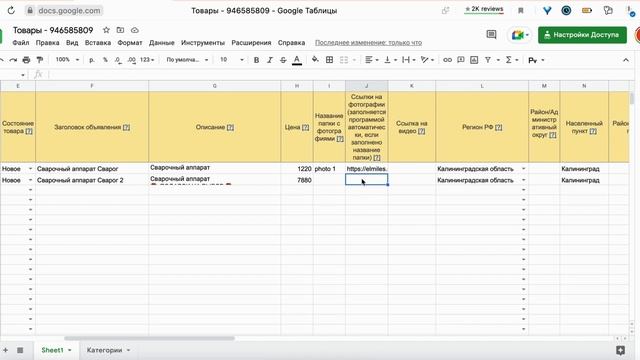Open the Вставка menu
Viewport: 640px width, 360px height.
pyautogui.click(x=98, y=42)
